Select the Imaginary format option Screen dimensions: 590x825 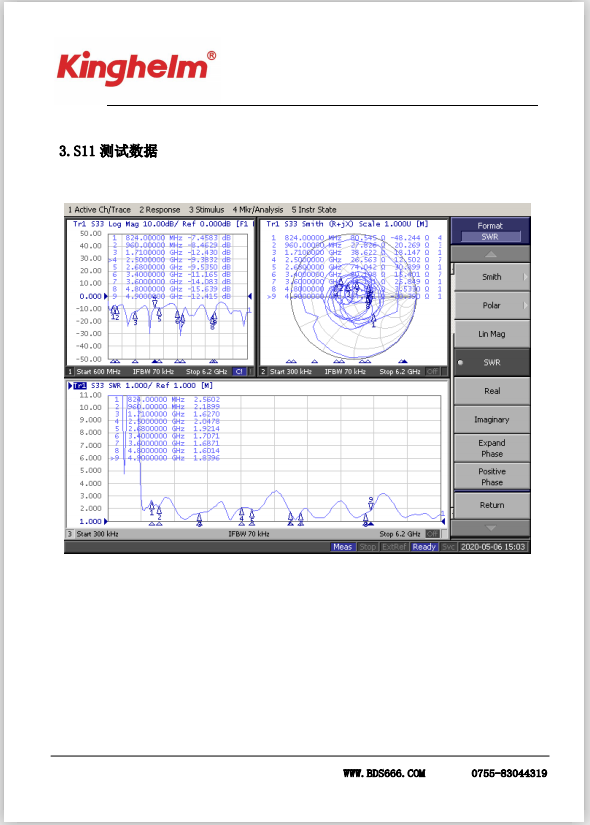point(492,419)
